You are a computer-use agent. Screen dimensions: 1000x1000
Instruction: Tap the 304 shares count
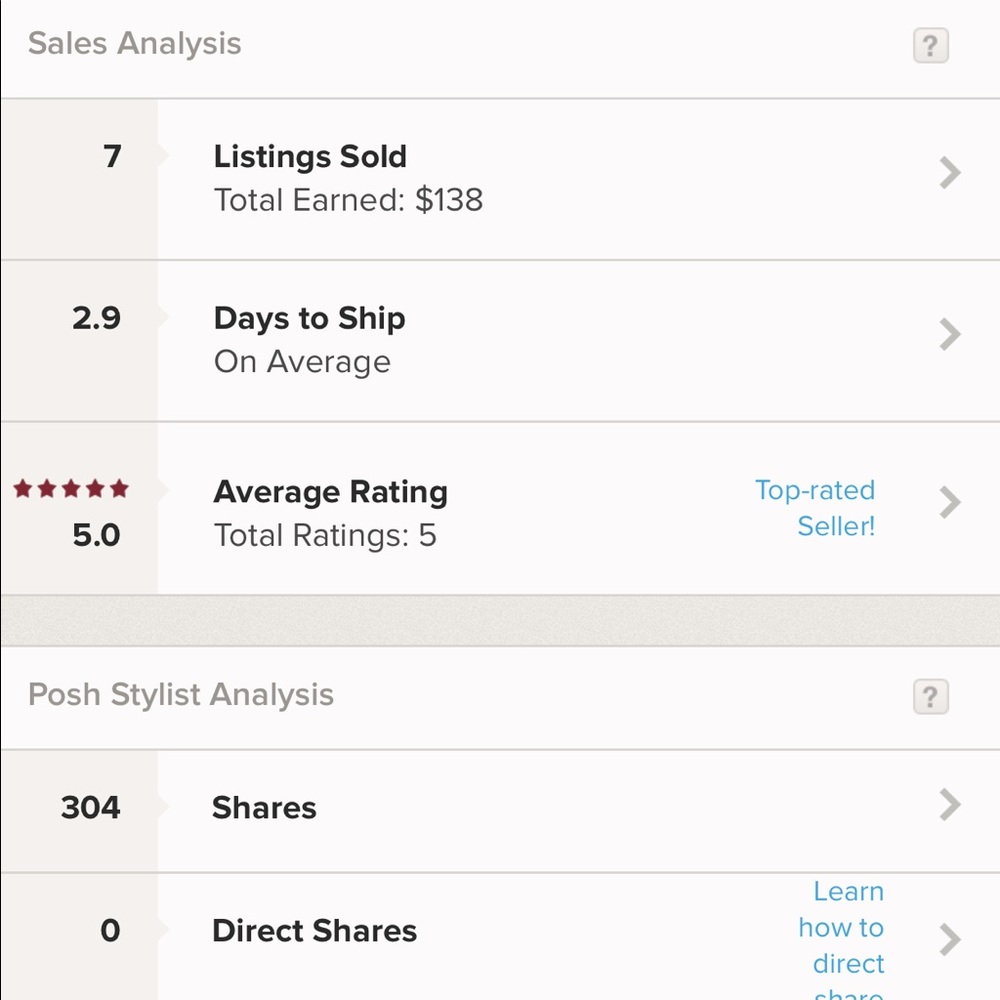tap(90, 807)
